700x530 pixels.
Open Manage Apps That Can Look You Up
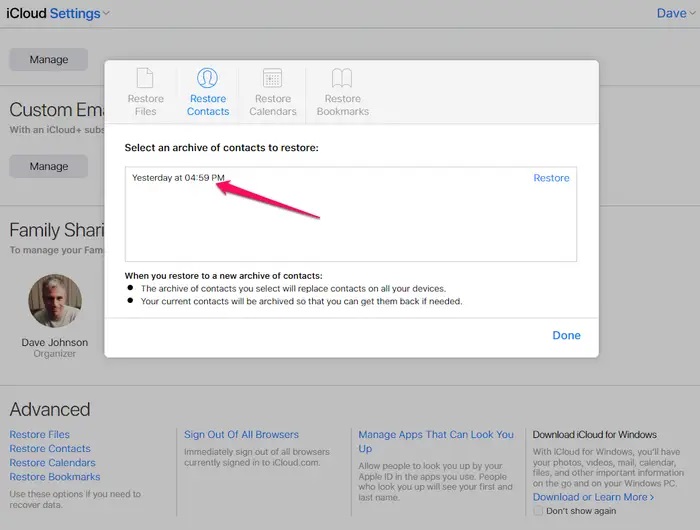click(x=436, y=441)
